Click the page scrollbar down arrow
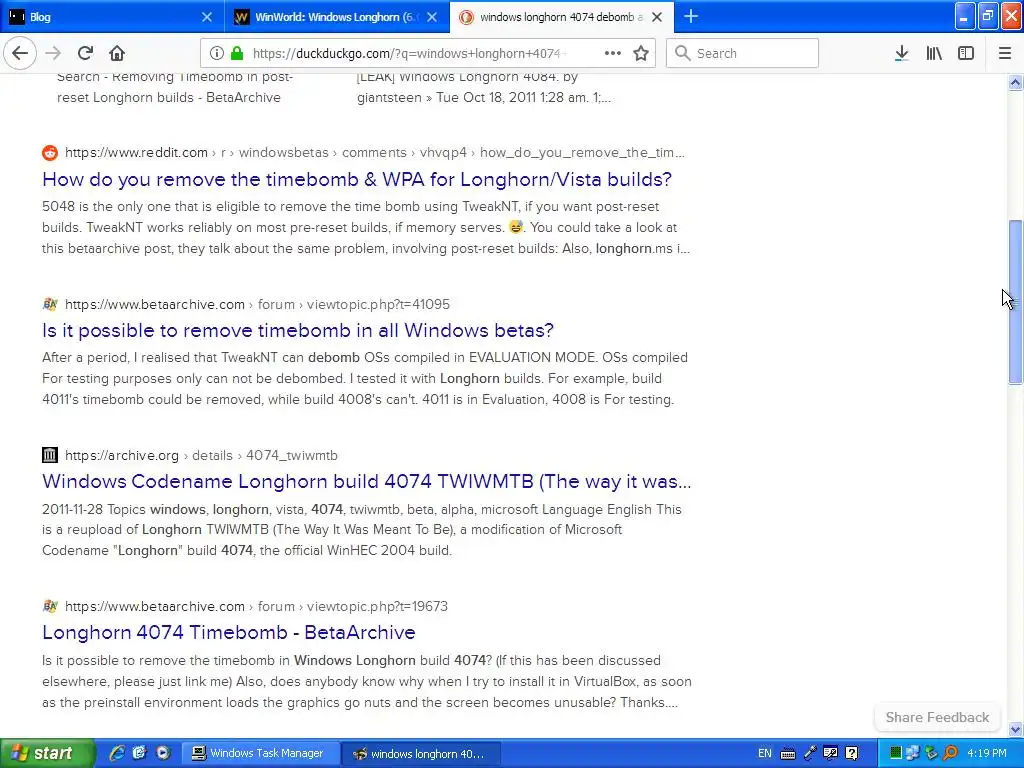The image size is (1024, 768). (1015, 729)
